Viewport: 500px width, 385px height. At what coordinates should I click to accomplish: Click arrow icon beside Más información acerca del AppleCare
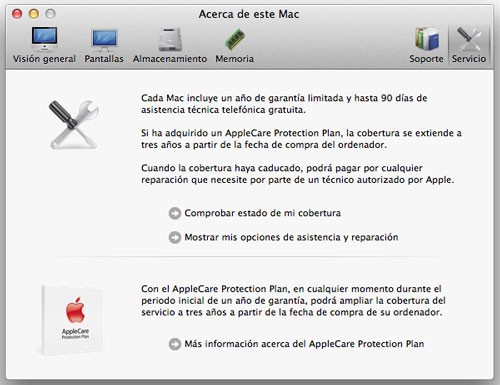175,344
